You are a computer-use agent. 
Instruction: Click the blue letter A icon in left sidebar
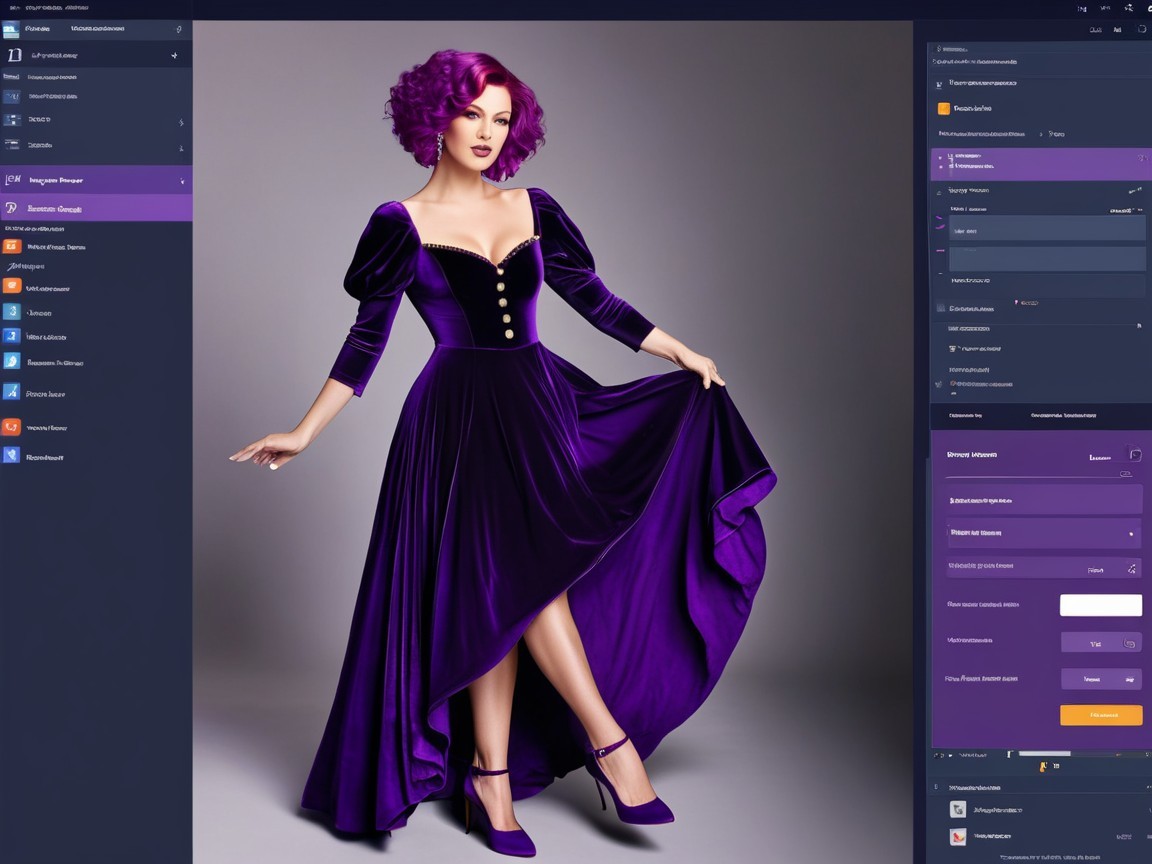coord(11,392)
